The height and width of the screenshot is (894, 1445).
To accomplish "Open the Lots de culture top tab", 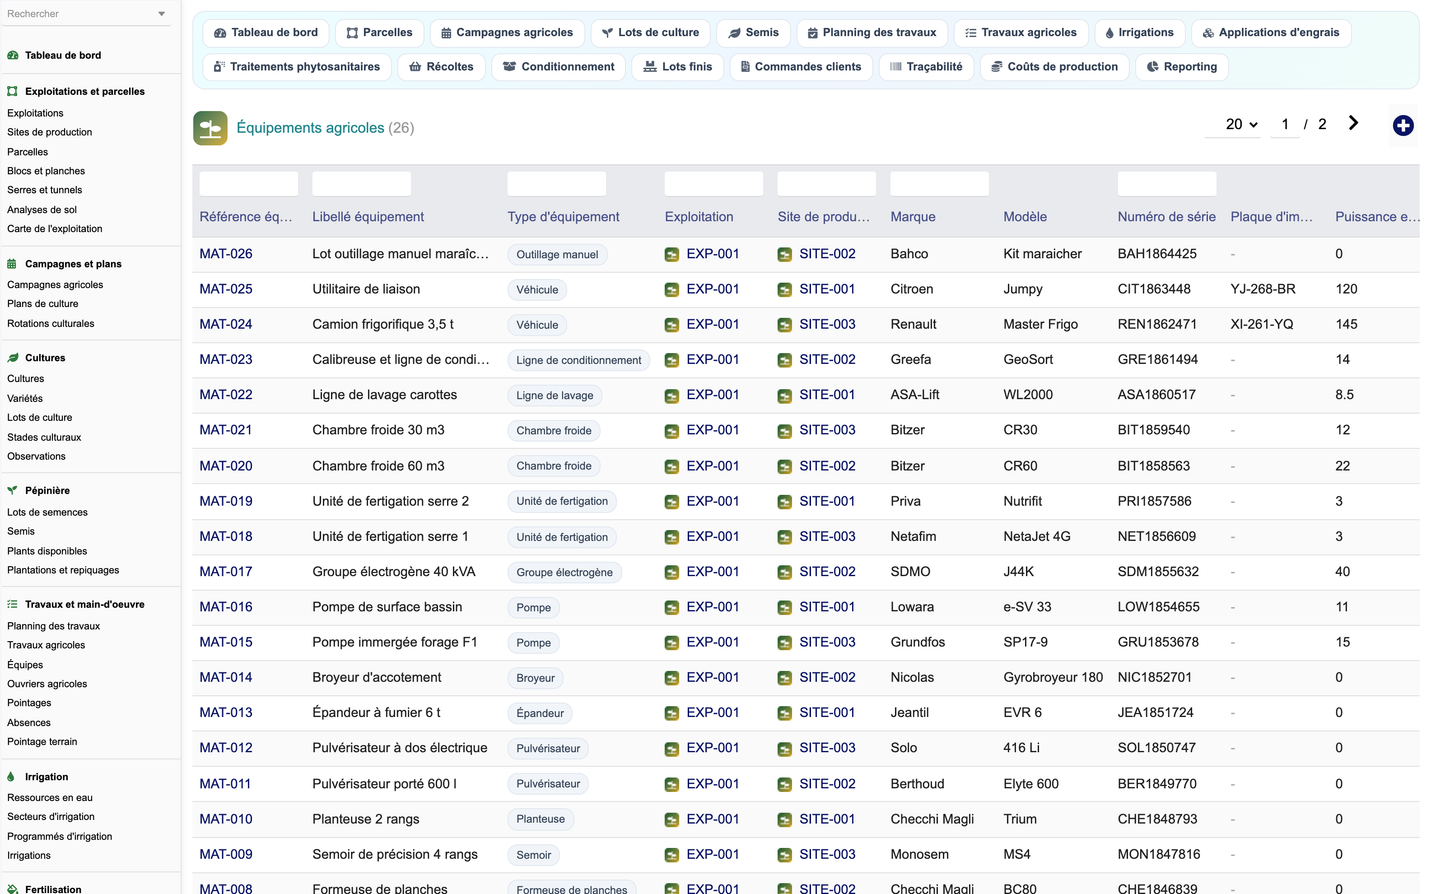I will click(650, 33).
